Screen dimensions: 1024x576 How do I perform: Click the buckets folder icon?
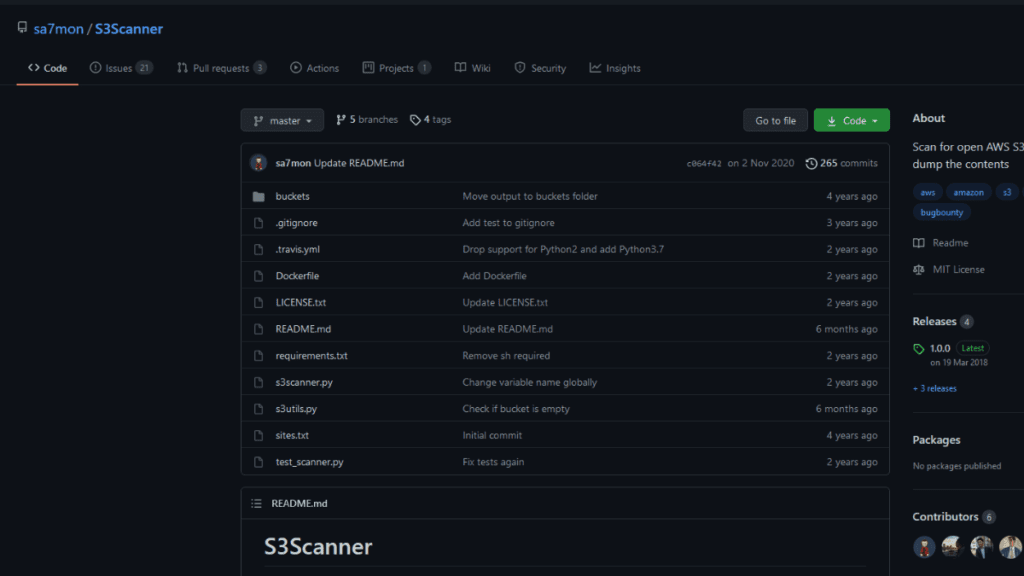point(259,197)
